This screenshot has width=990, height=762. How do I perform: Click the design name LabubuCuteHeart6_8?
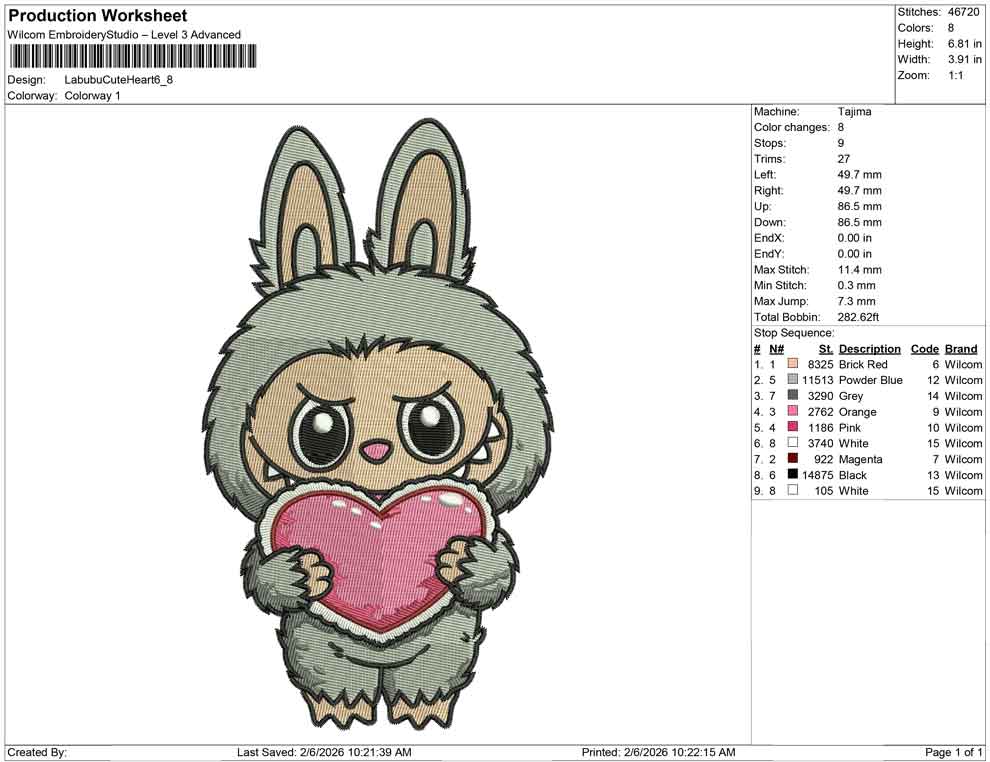pyautogui.click(x=119, y=80)
